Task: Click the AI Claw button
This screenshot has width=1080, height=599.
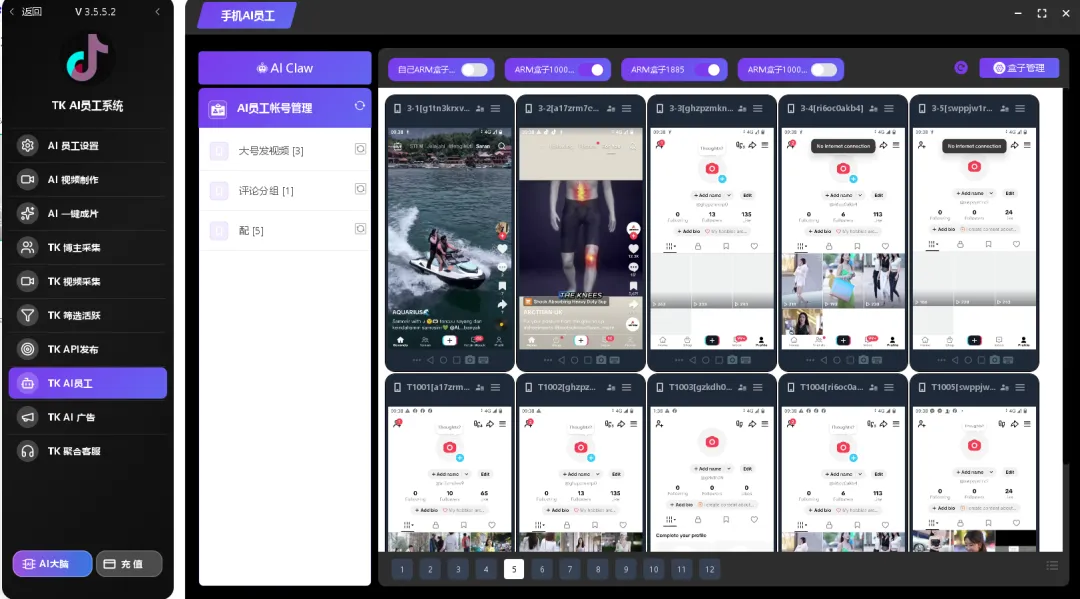Action: pyautogui.click(x=284, y=68)
